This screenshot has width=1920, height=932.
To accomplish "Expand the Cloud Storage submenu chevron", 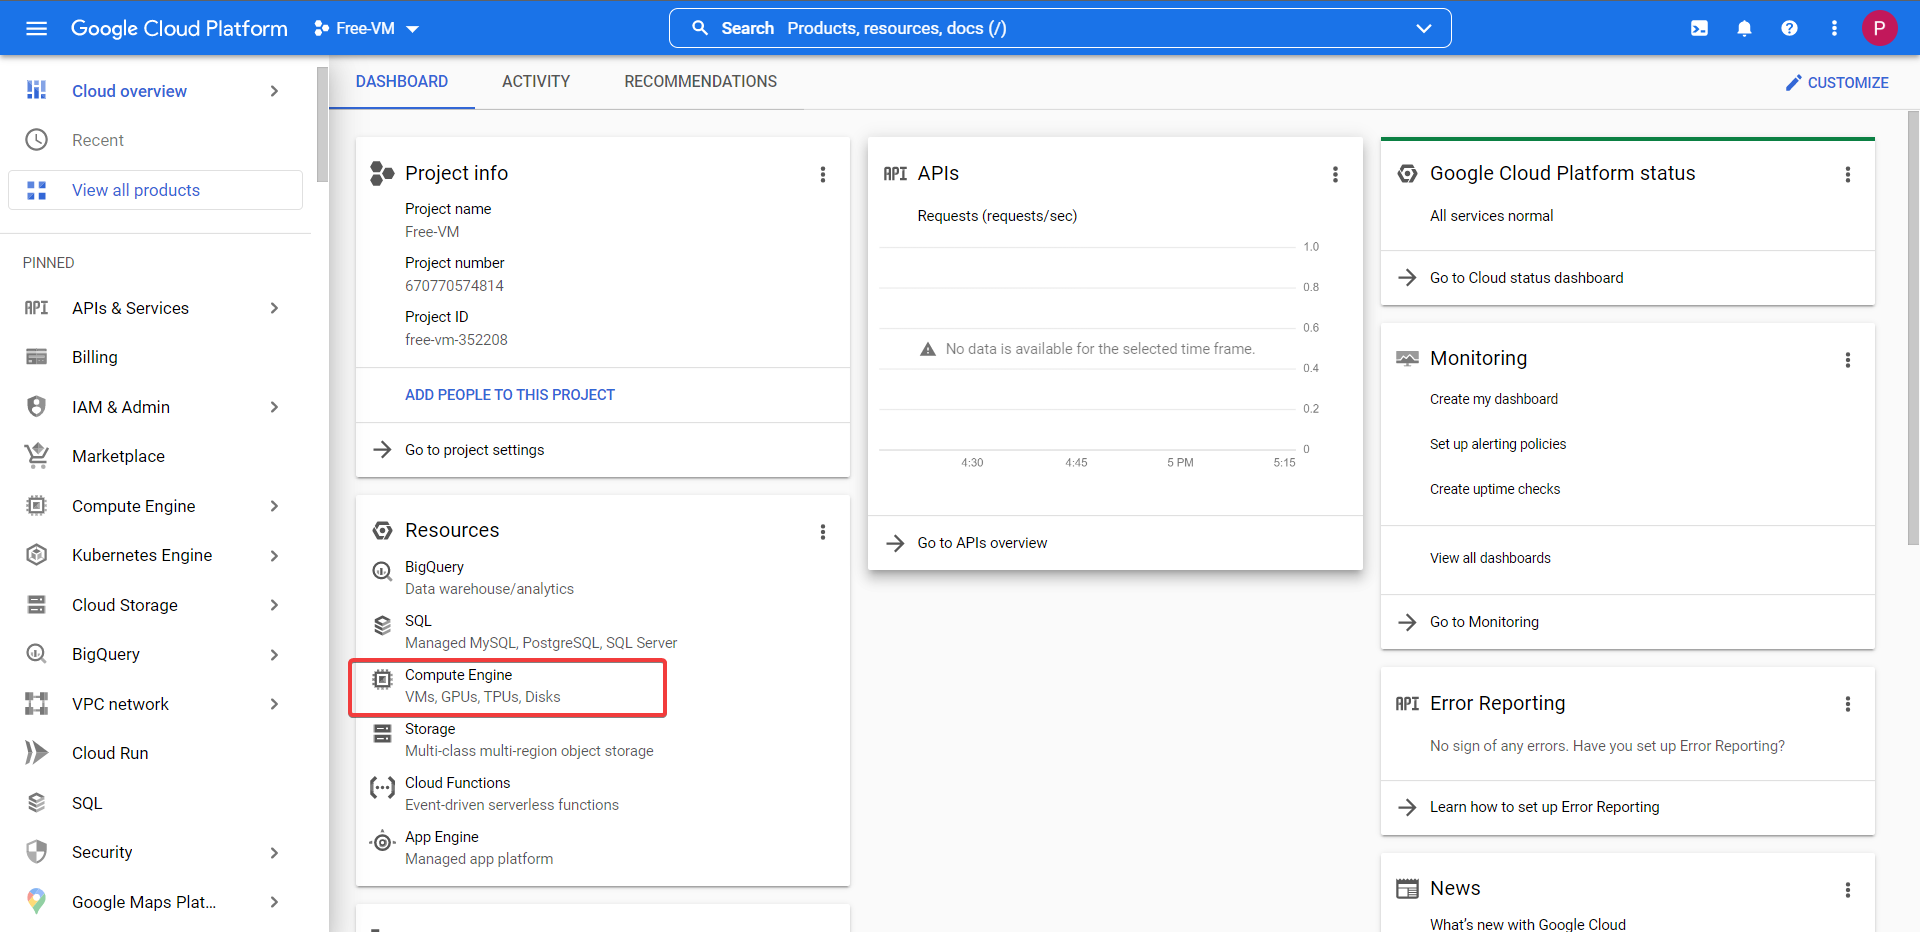I will (x=274, y=605).
